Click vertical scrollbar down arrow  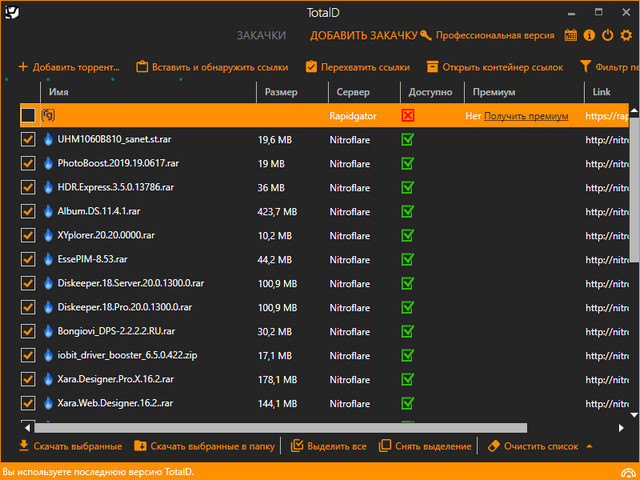coord(634,415)
